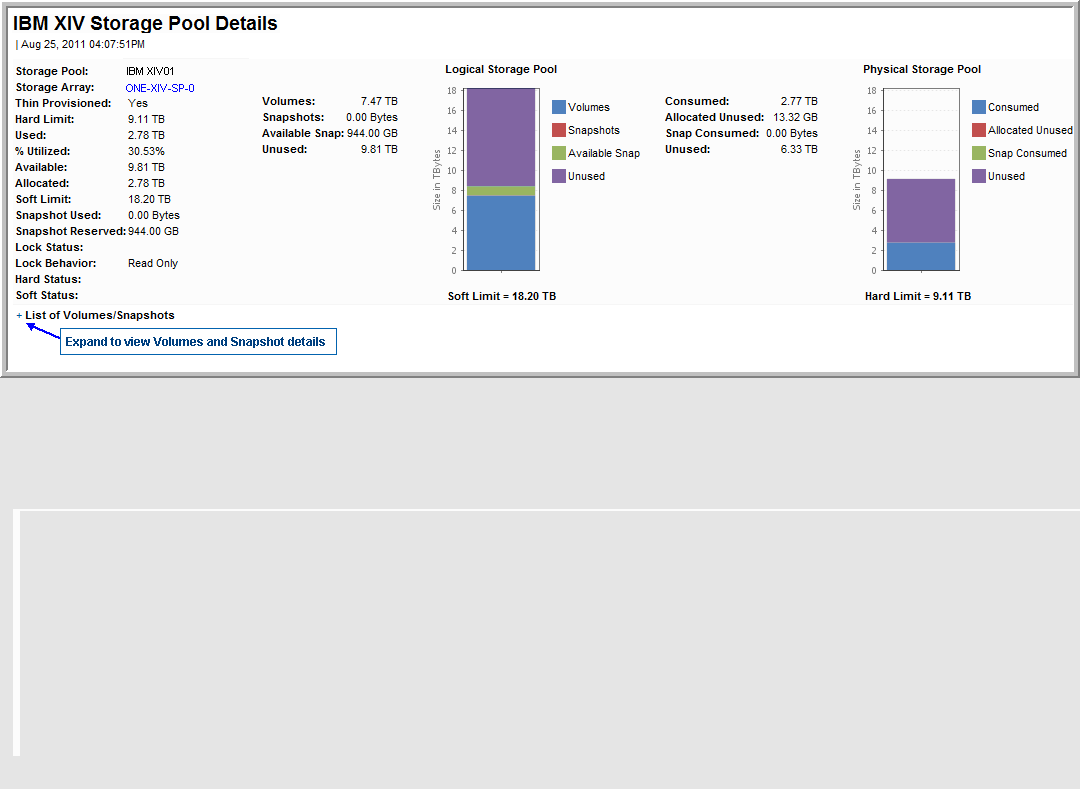Click the red Snapshots legend swatch
Screen dimensions: 1080x789
tap(559, 130)
